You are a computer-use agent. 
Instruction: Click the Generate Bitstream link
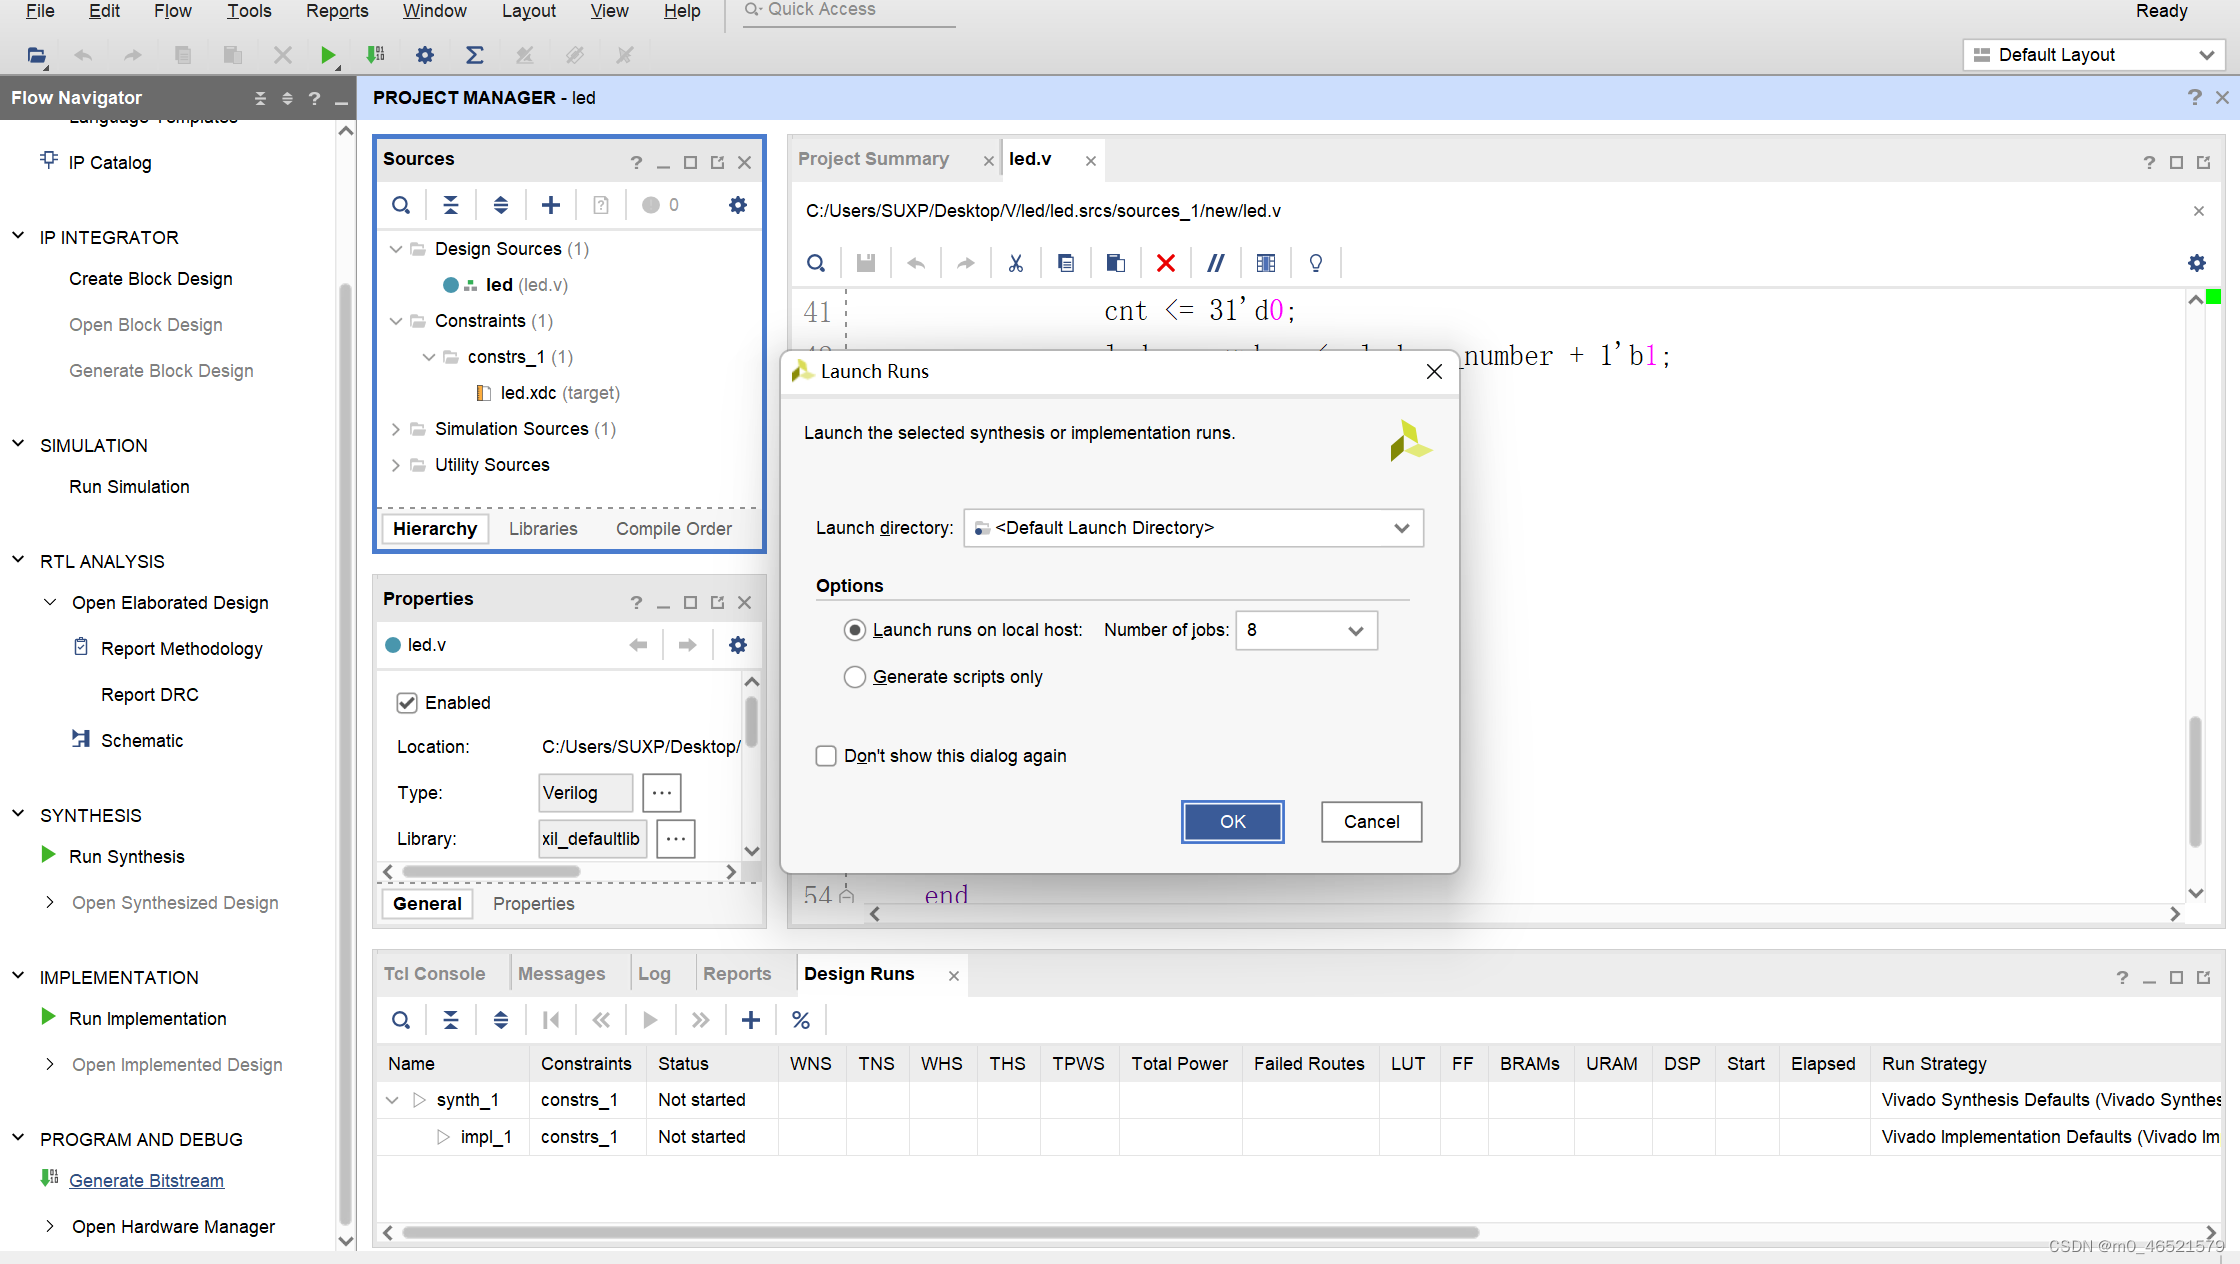pyautogui.click(x=146, y=1181)
